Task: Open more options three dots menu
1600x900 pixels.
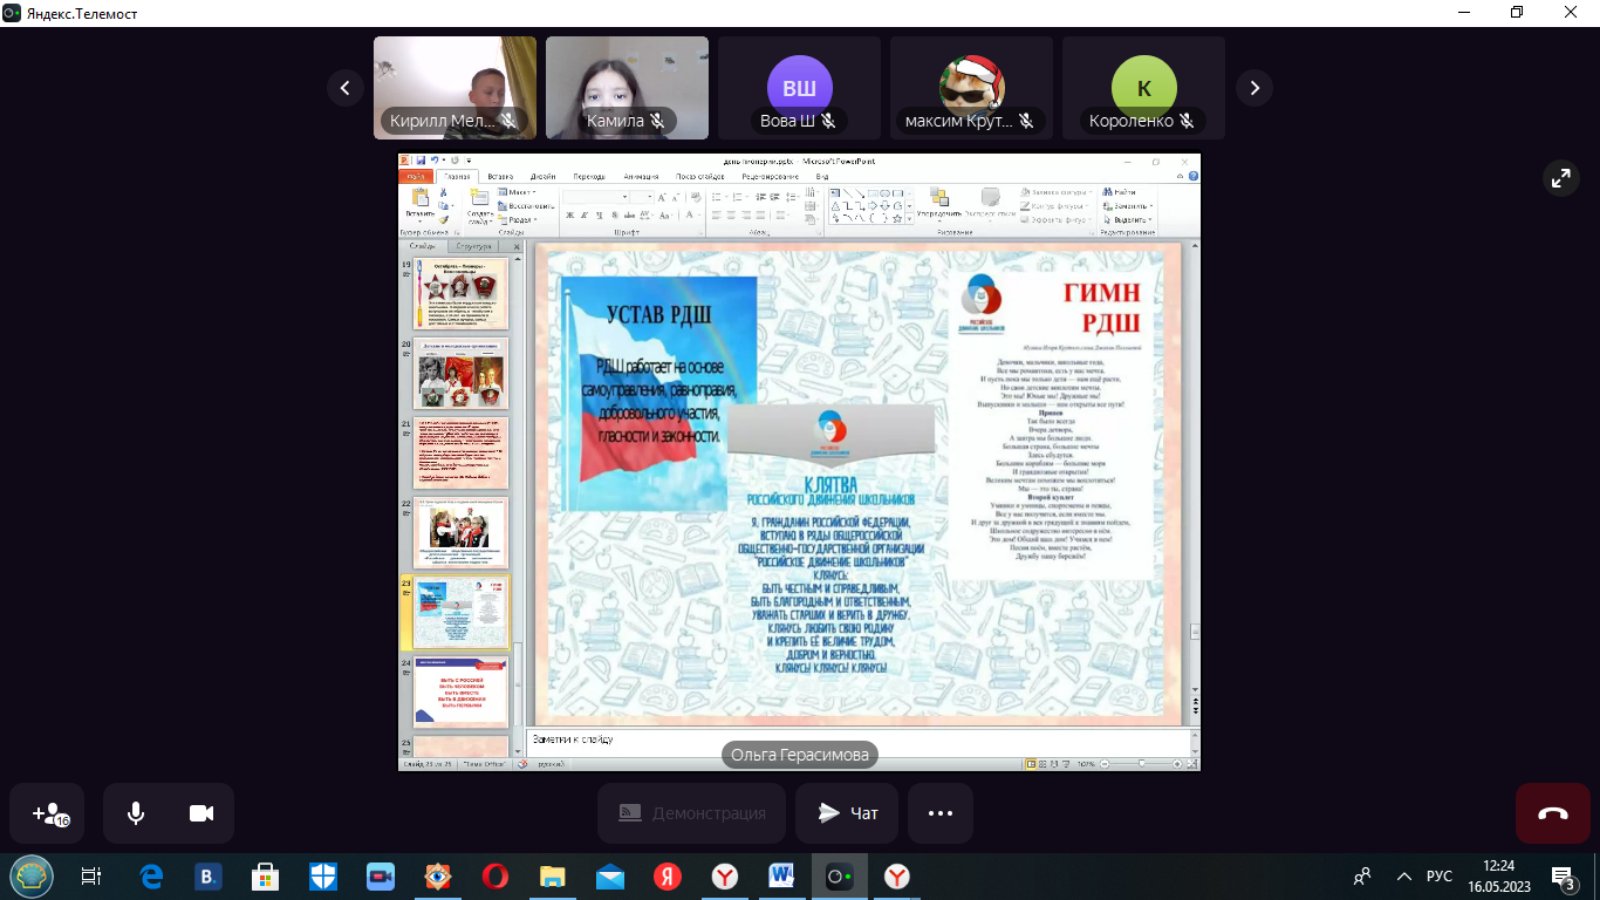Action: [940, 814]
